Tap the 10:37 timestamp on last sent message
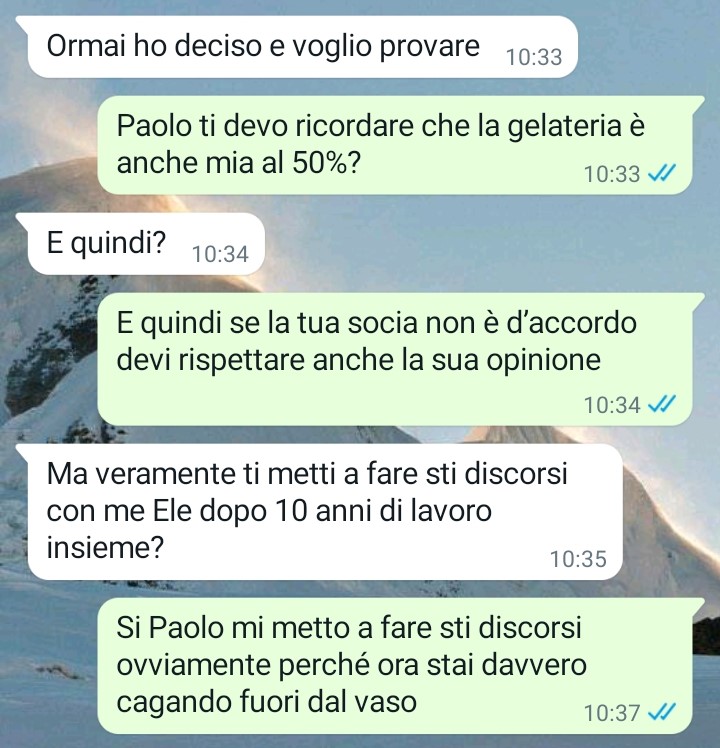Image resolution: width=720 pixels, height=748 pixels. coord(612,713)
